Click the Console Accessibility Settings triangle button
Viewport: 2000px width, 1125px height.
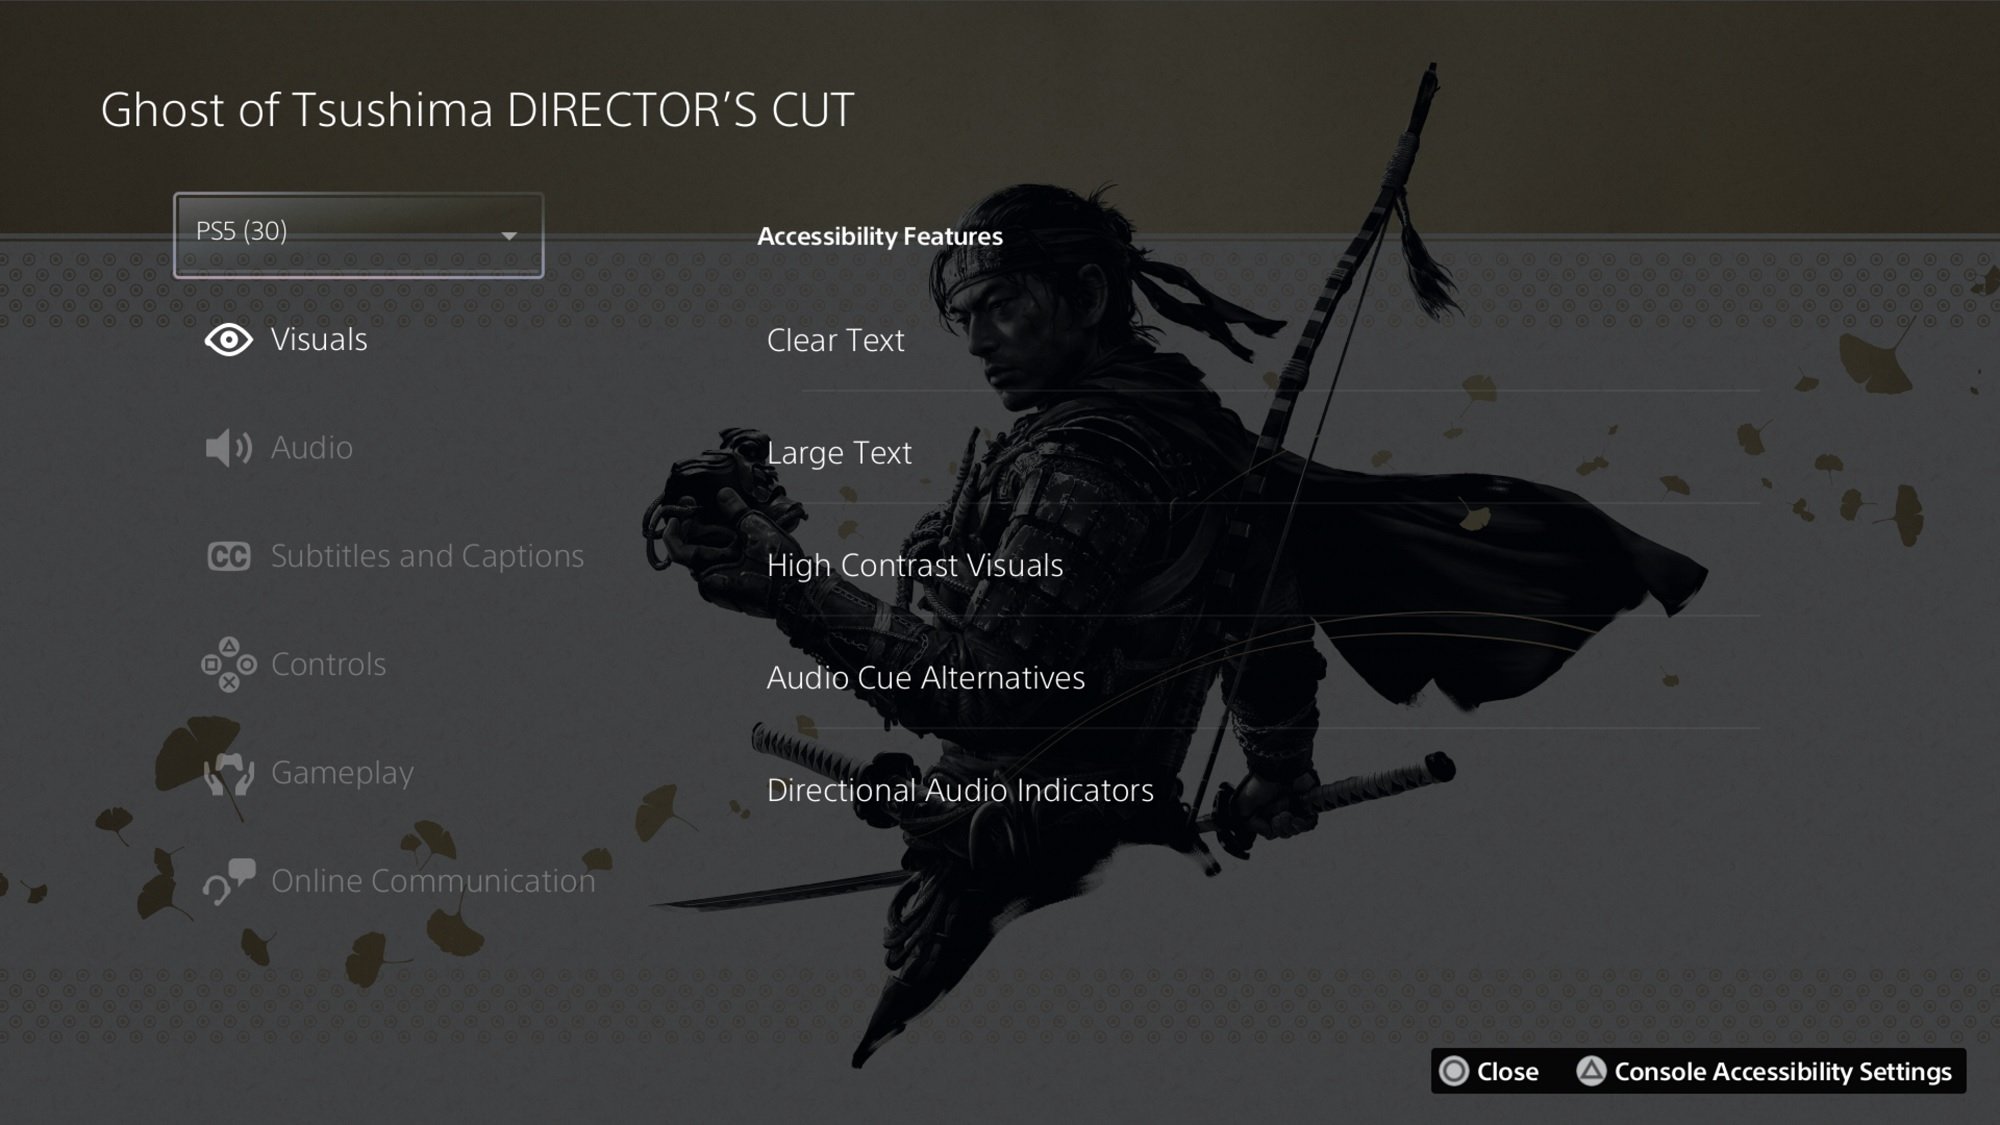[x=1596, y=1069]
